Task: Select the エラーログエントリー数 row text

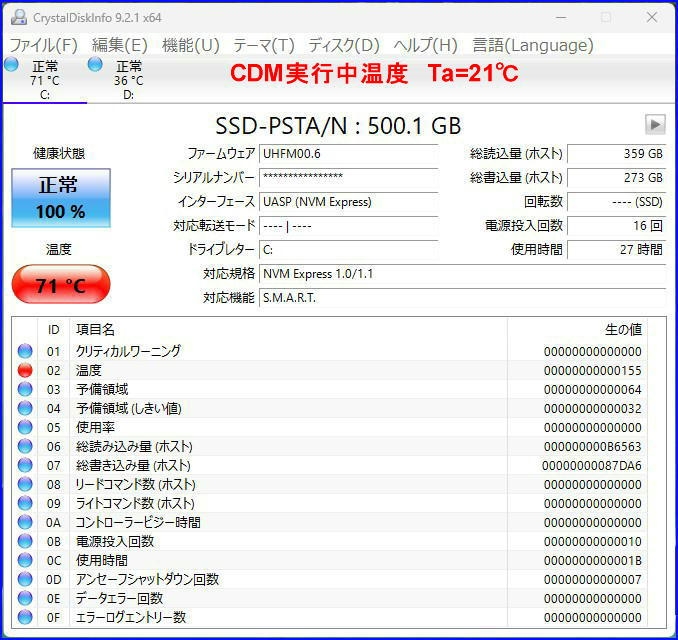Action: (131, 617)
